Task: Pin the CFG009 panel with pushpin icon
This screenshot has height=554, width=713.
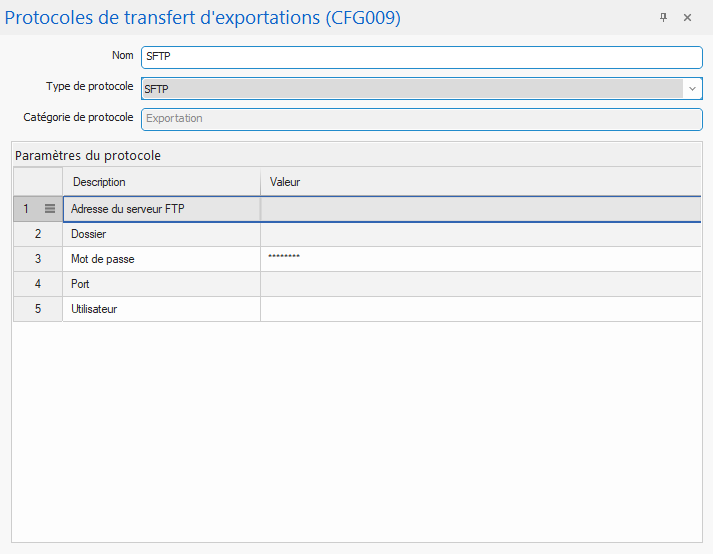Action: 663,18
